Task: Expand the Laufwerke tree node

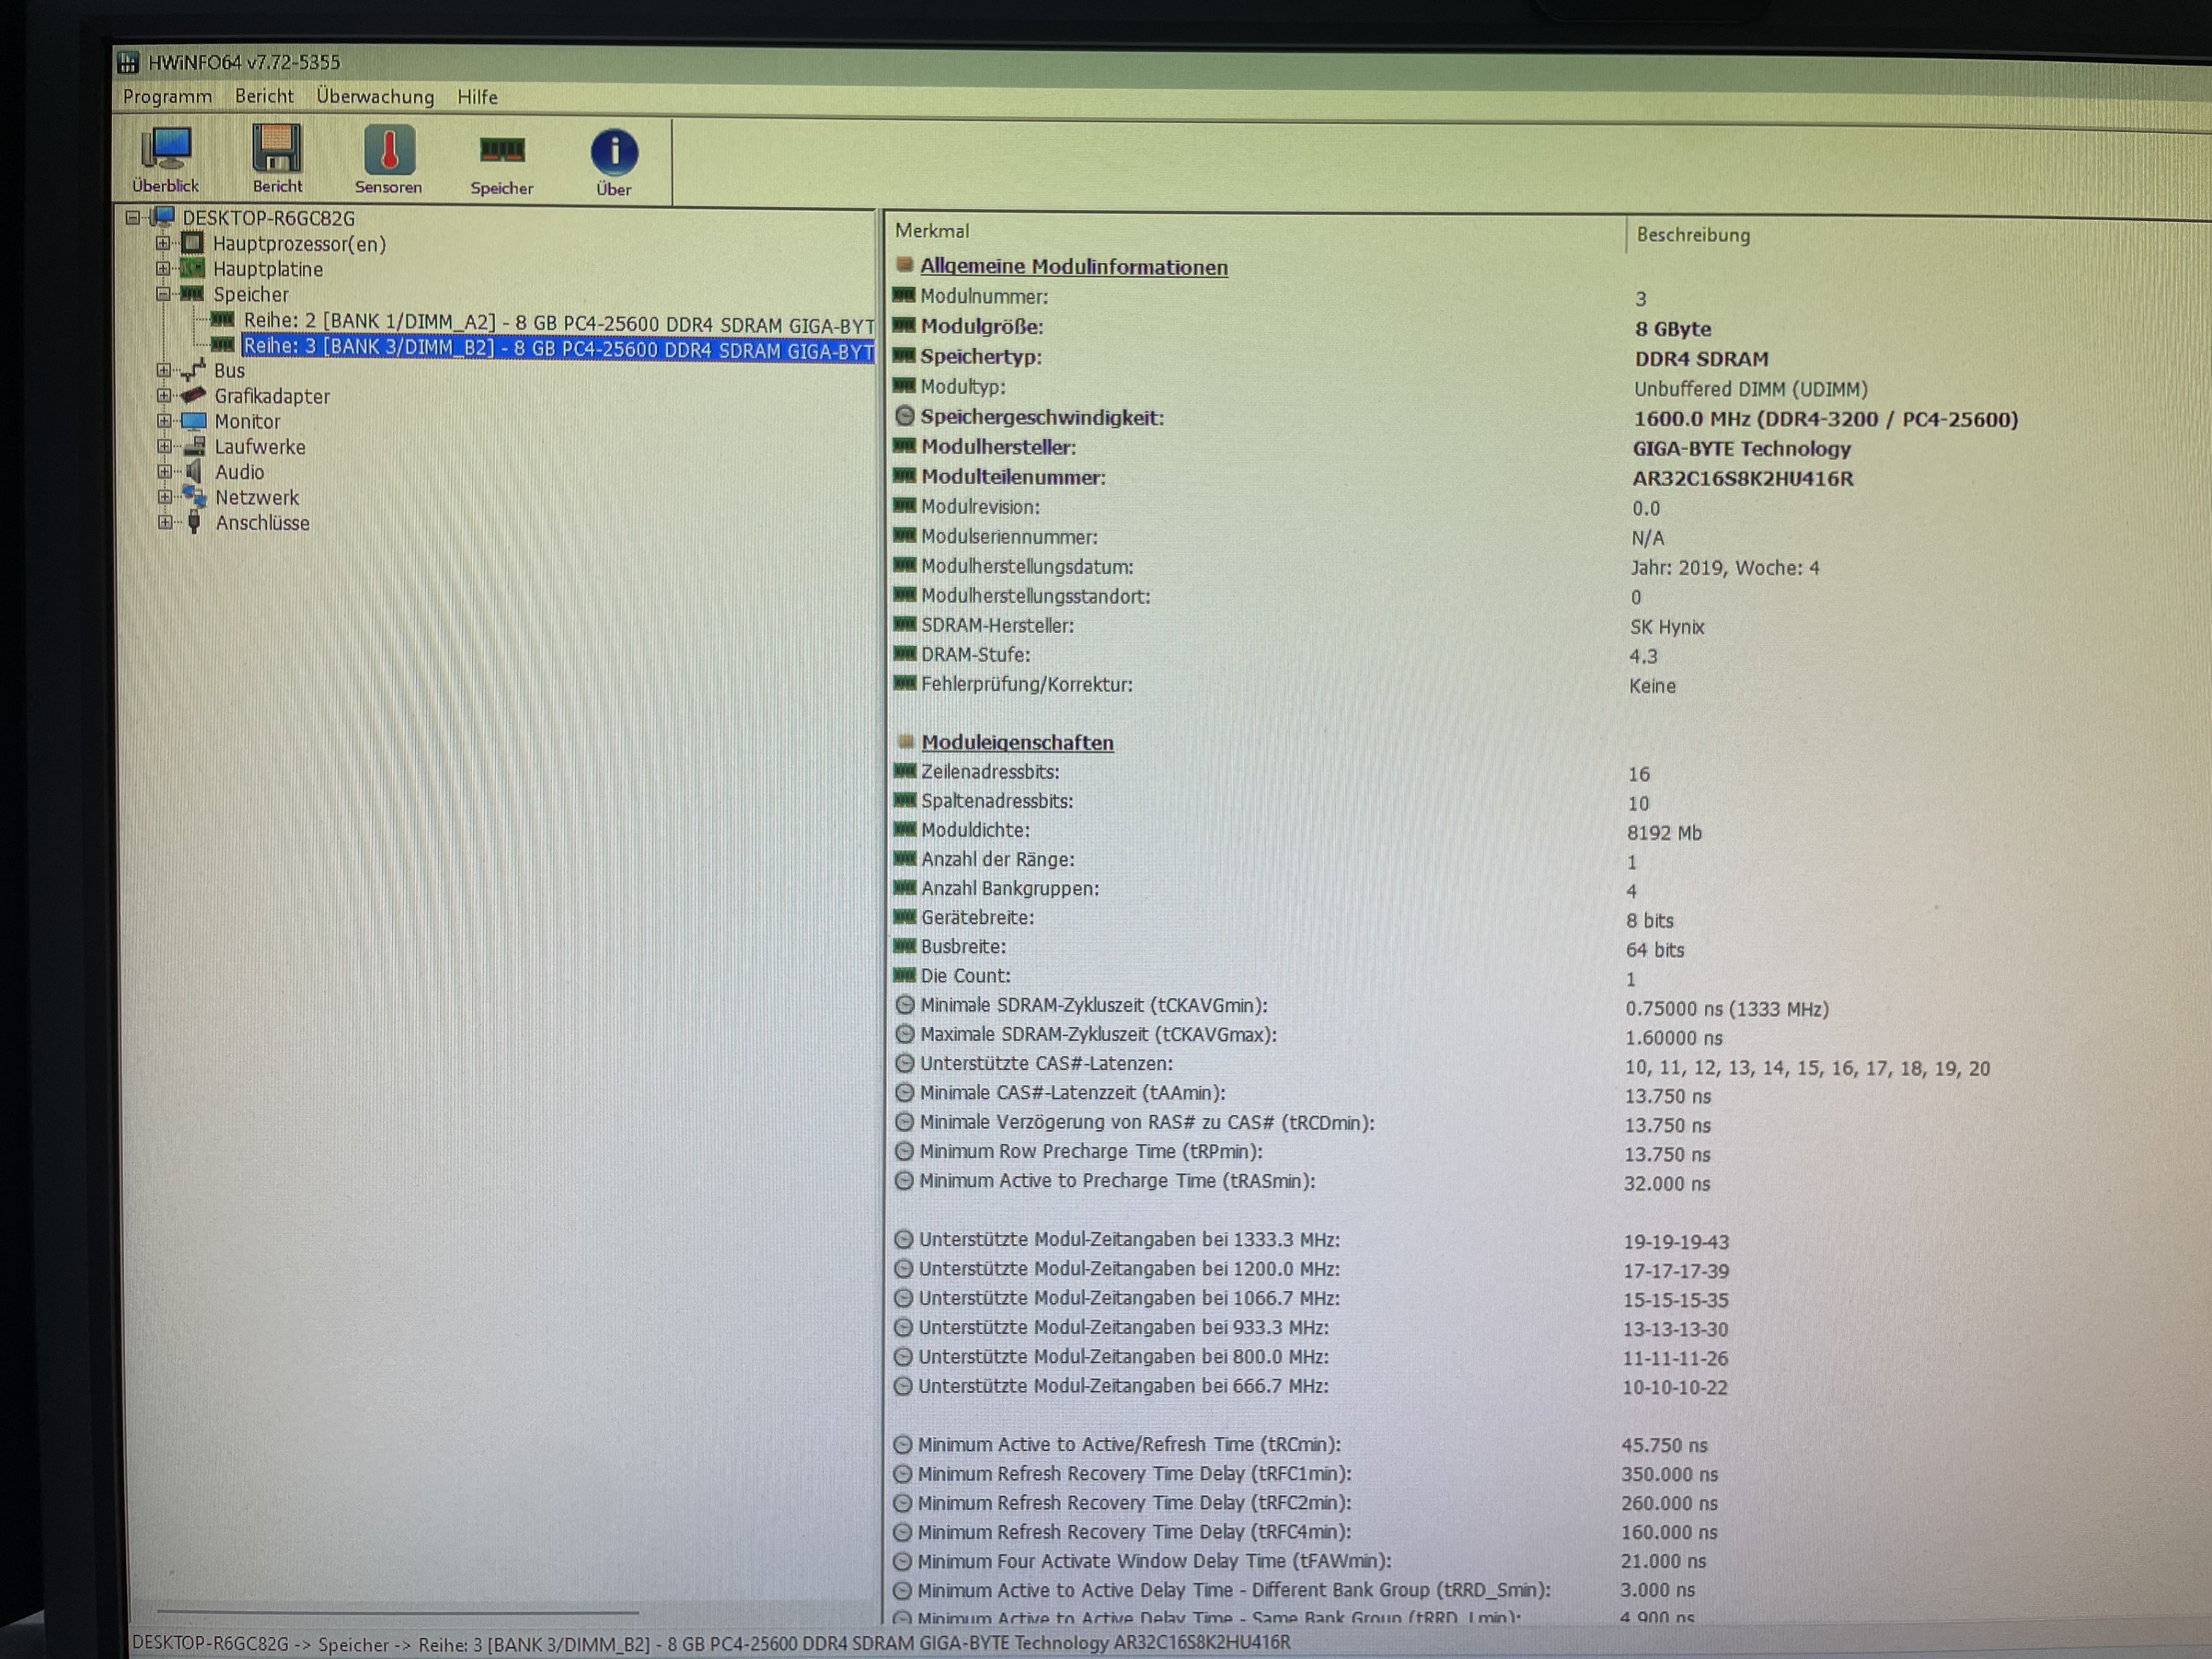Action: coord(164,447)
